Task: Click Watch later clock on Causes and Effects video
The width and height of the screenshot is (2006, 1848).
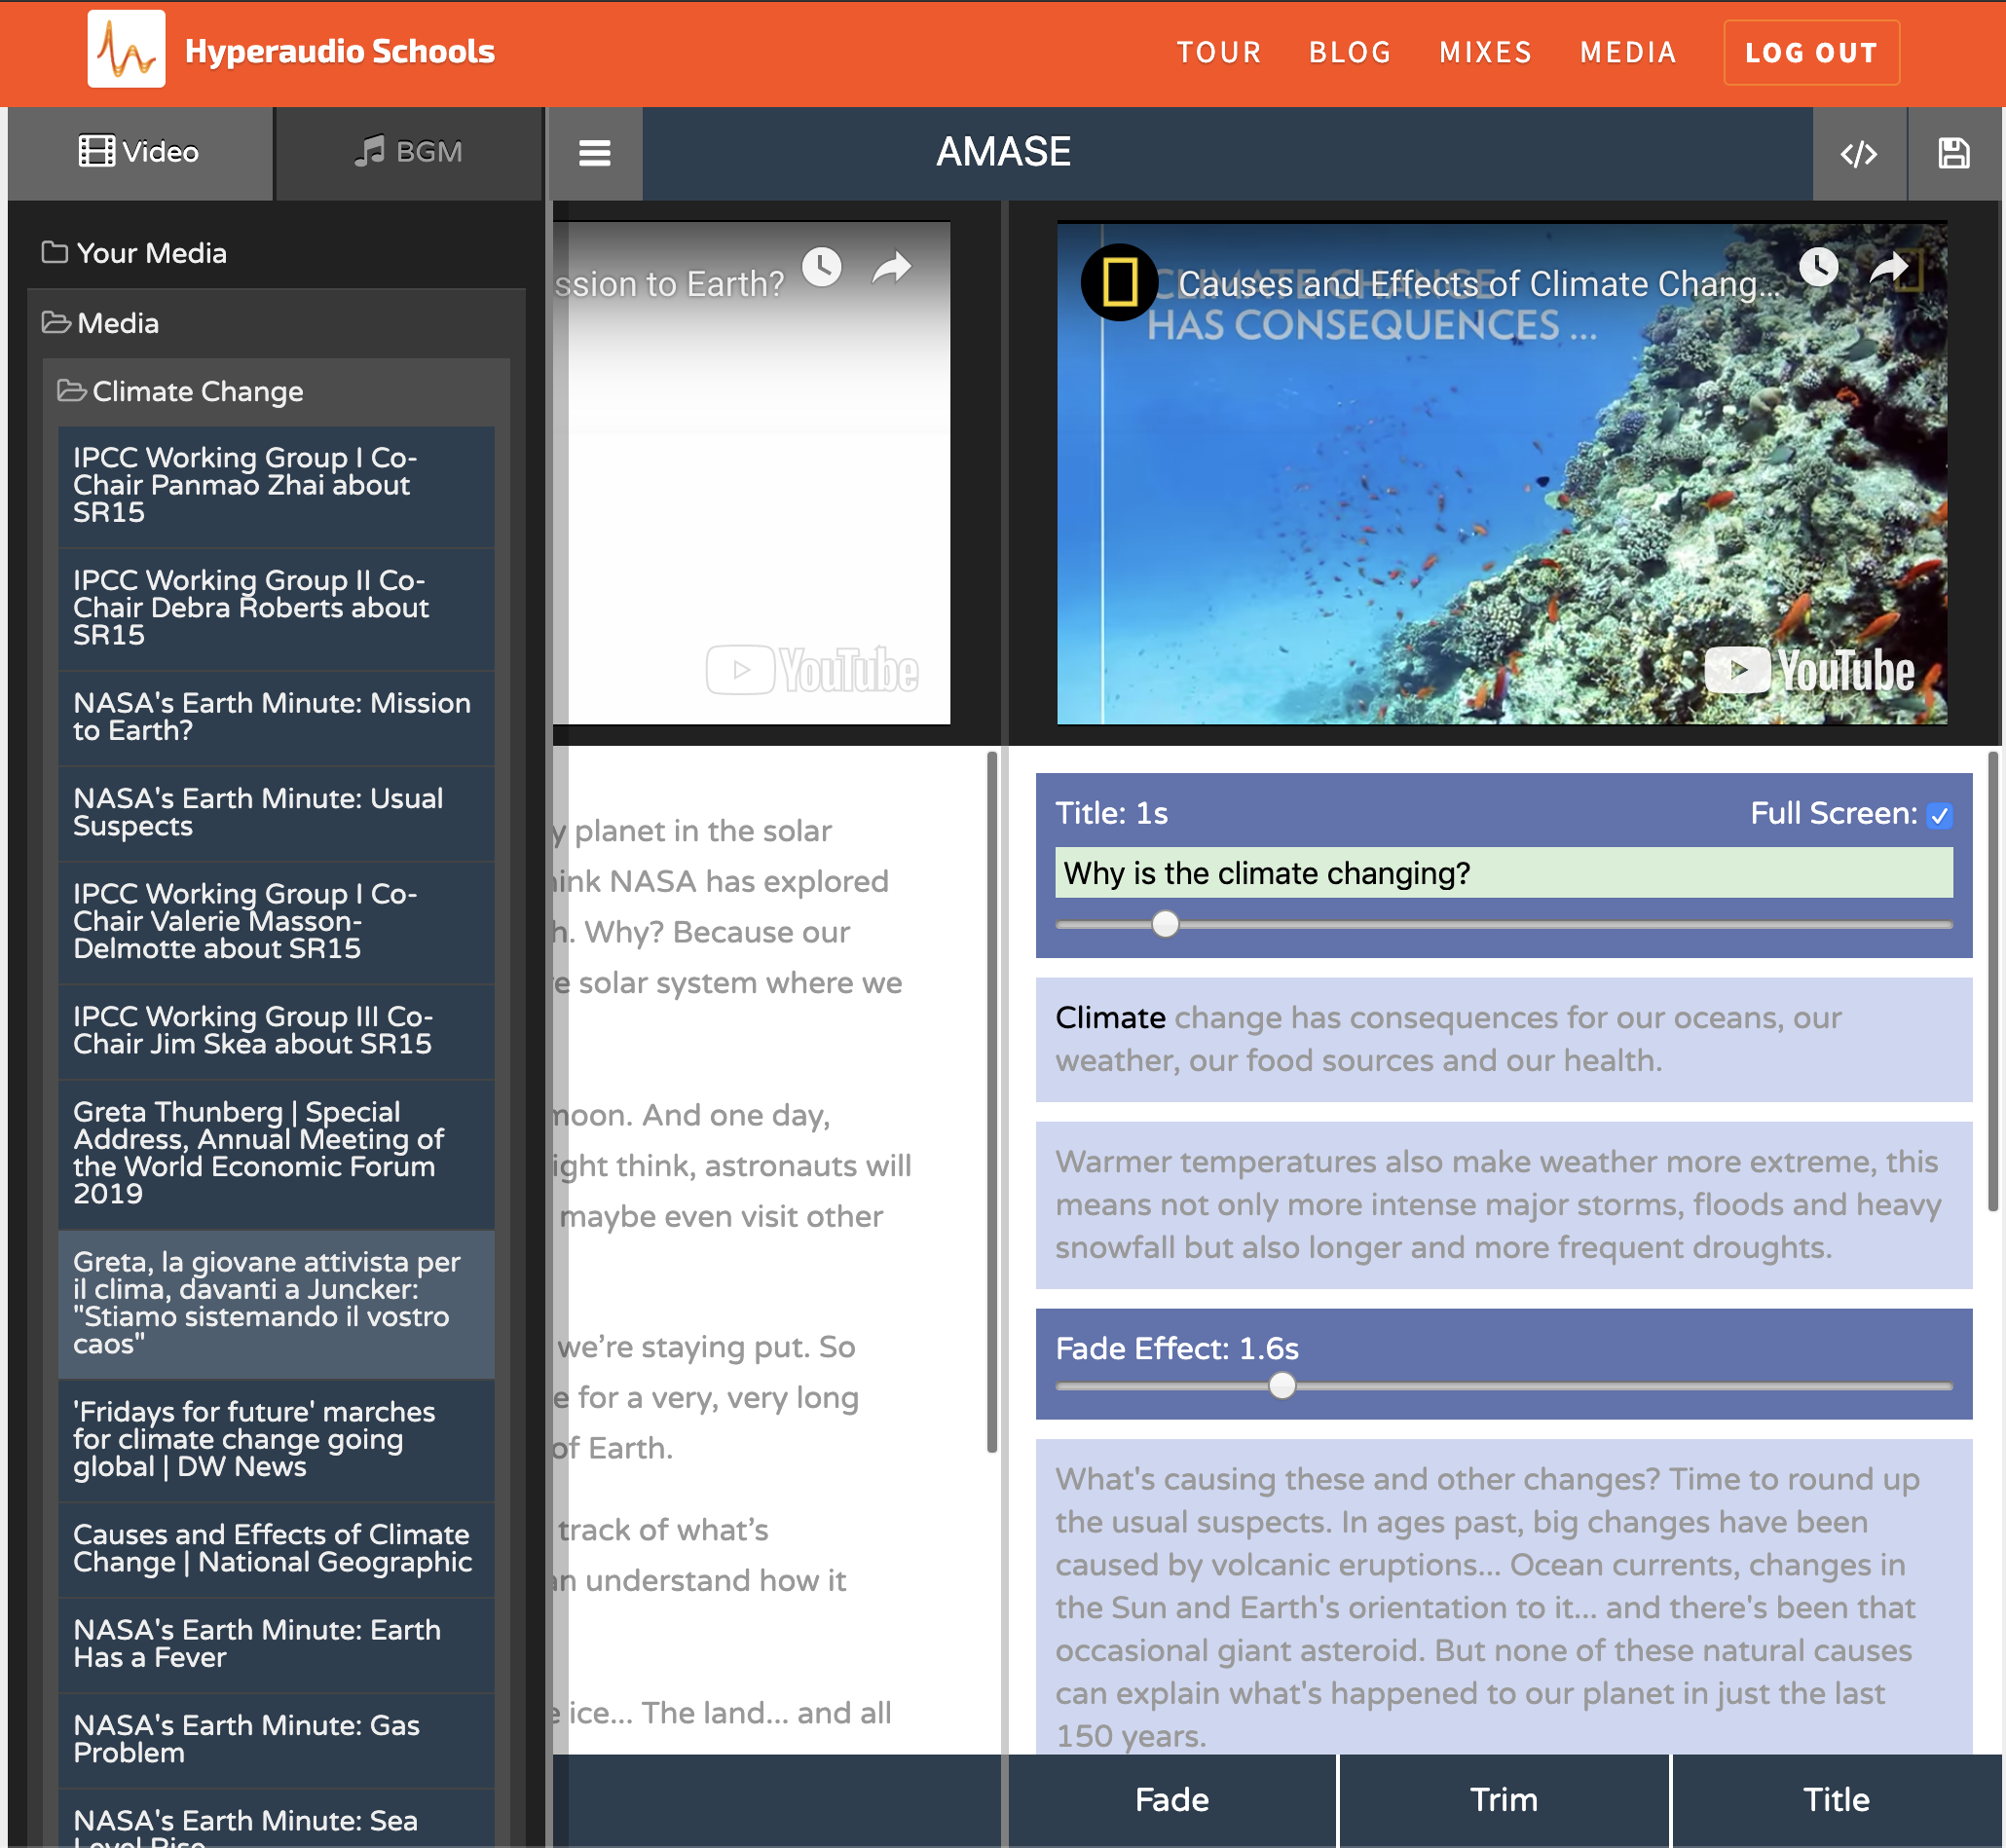Action: pyautogui.click(x=1819, y=267)
